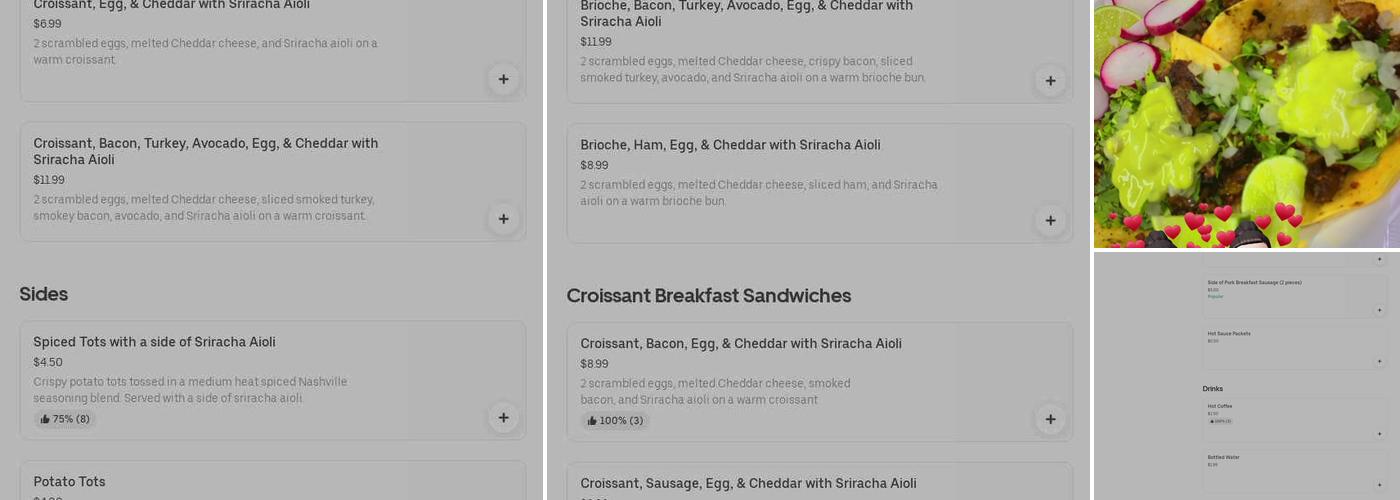The height and width of the screenshot is (500, 1400).
Task: Open the Side of Pork Breakfast Sausage title
Action: tap(1254, 283)
